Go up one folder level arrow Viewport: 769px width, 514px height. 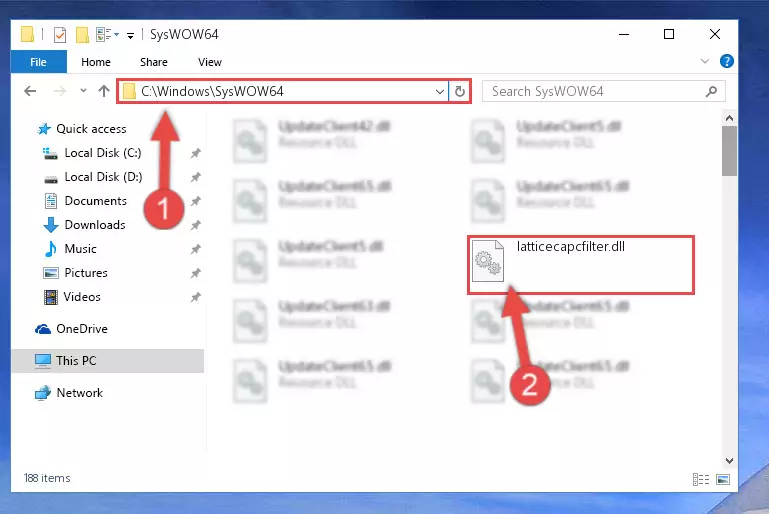point(103,91)
